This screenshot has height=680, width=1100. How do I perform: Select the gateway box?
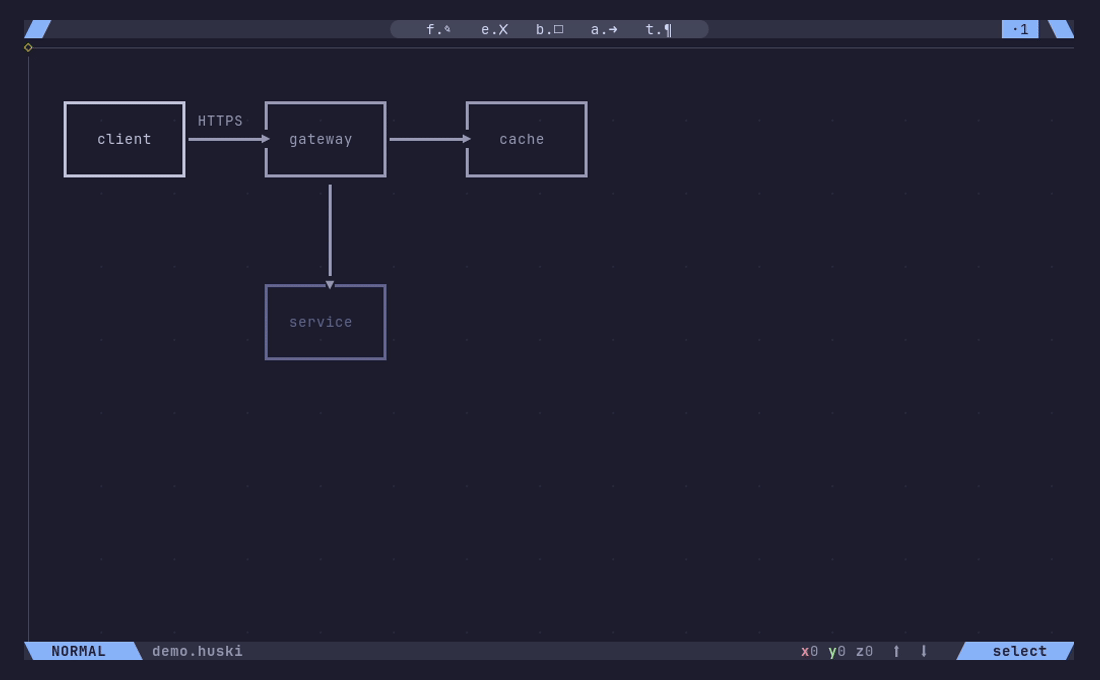point(325,139)
